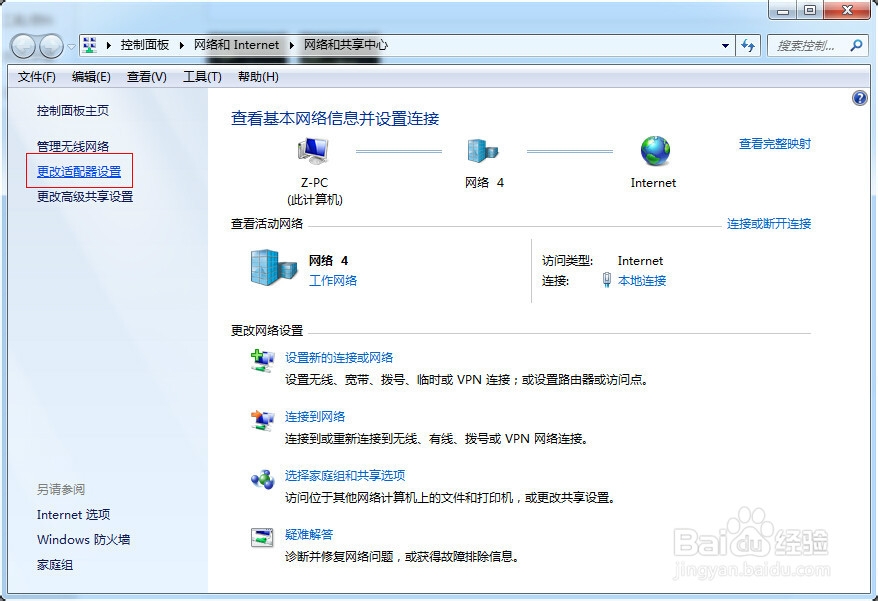The image size is (878, 601).
Task: Click the refresh icon next to address bar
Action: point(749,45)
